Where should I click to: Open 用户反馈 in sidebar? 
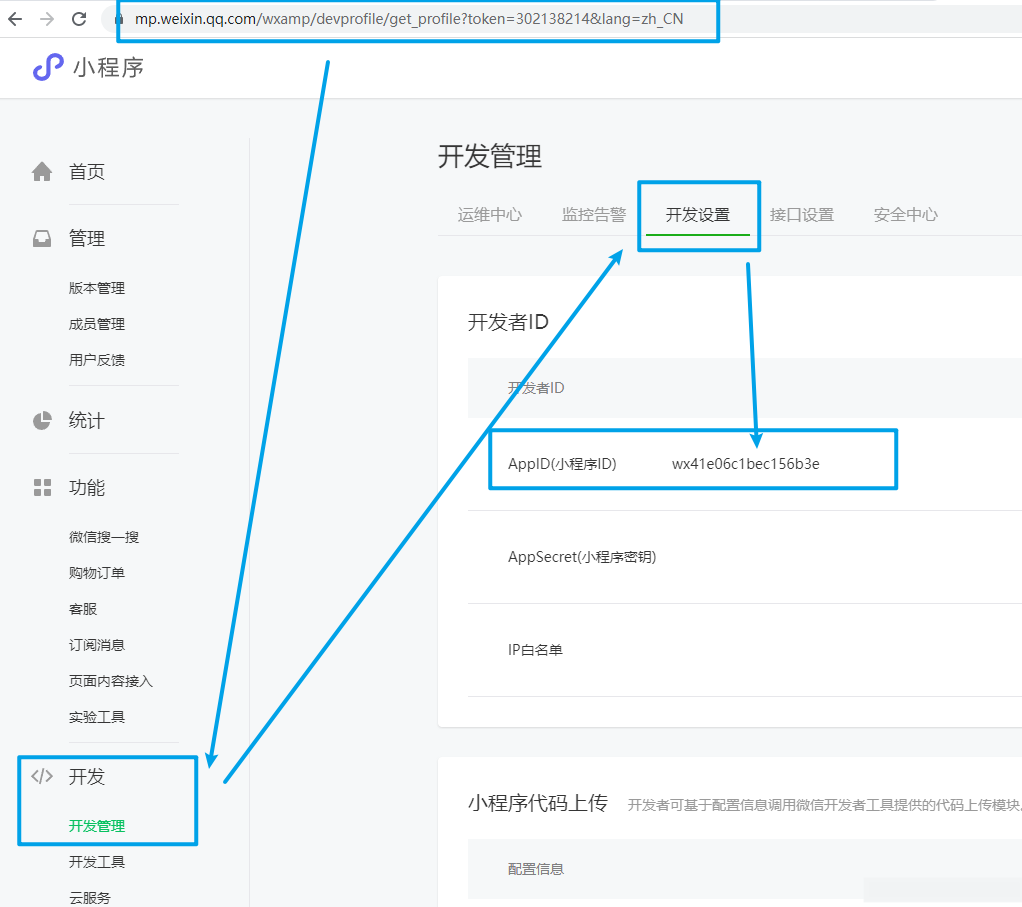[96, 360]
